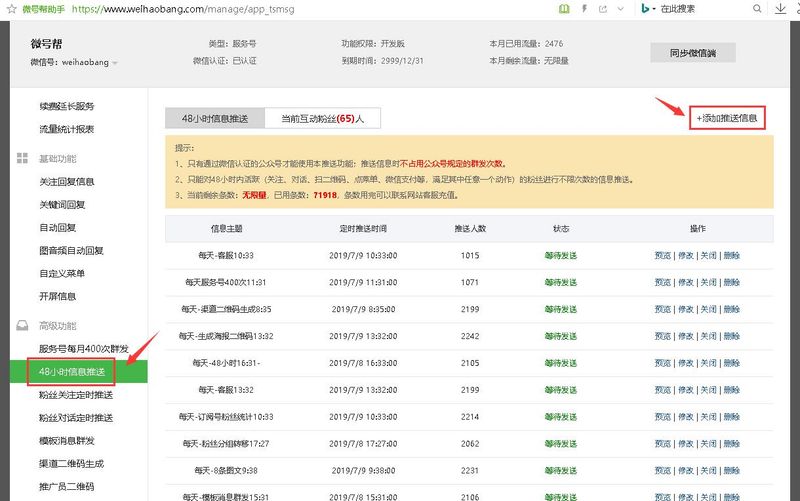Click the tray icon beside 高级功能
The image size is (800, 501).
tap(22, 325)
